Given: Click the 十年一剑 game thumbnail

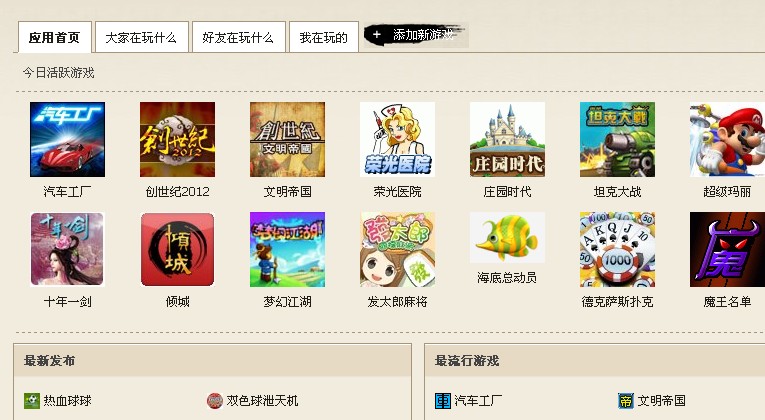Looking at the screenshot, I should [x=67, y=249].
